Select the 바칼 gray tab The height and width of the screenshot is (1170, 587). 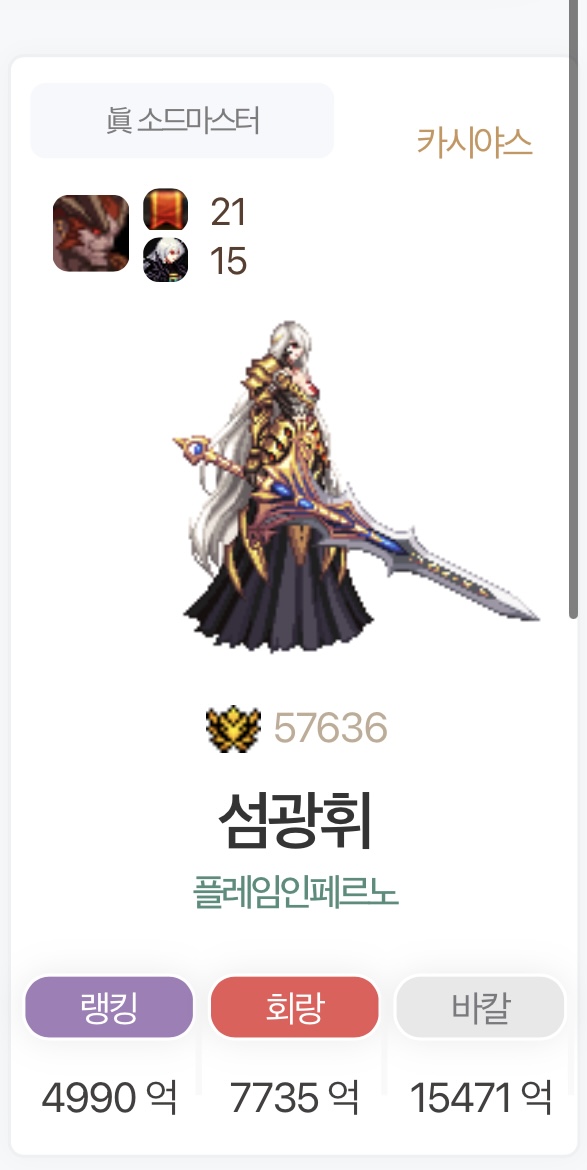(x=480, y=1007)
